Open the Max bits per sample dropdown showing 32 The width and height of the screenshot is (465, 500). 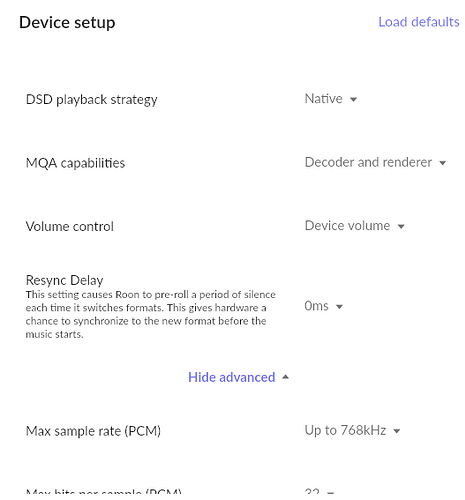pyautogui.click(x=319, y=491)
